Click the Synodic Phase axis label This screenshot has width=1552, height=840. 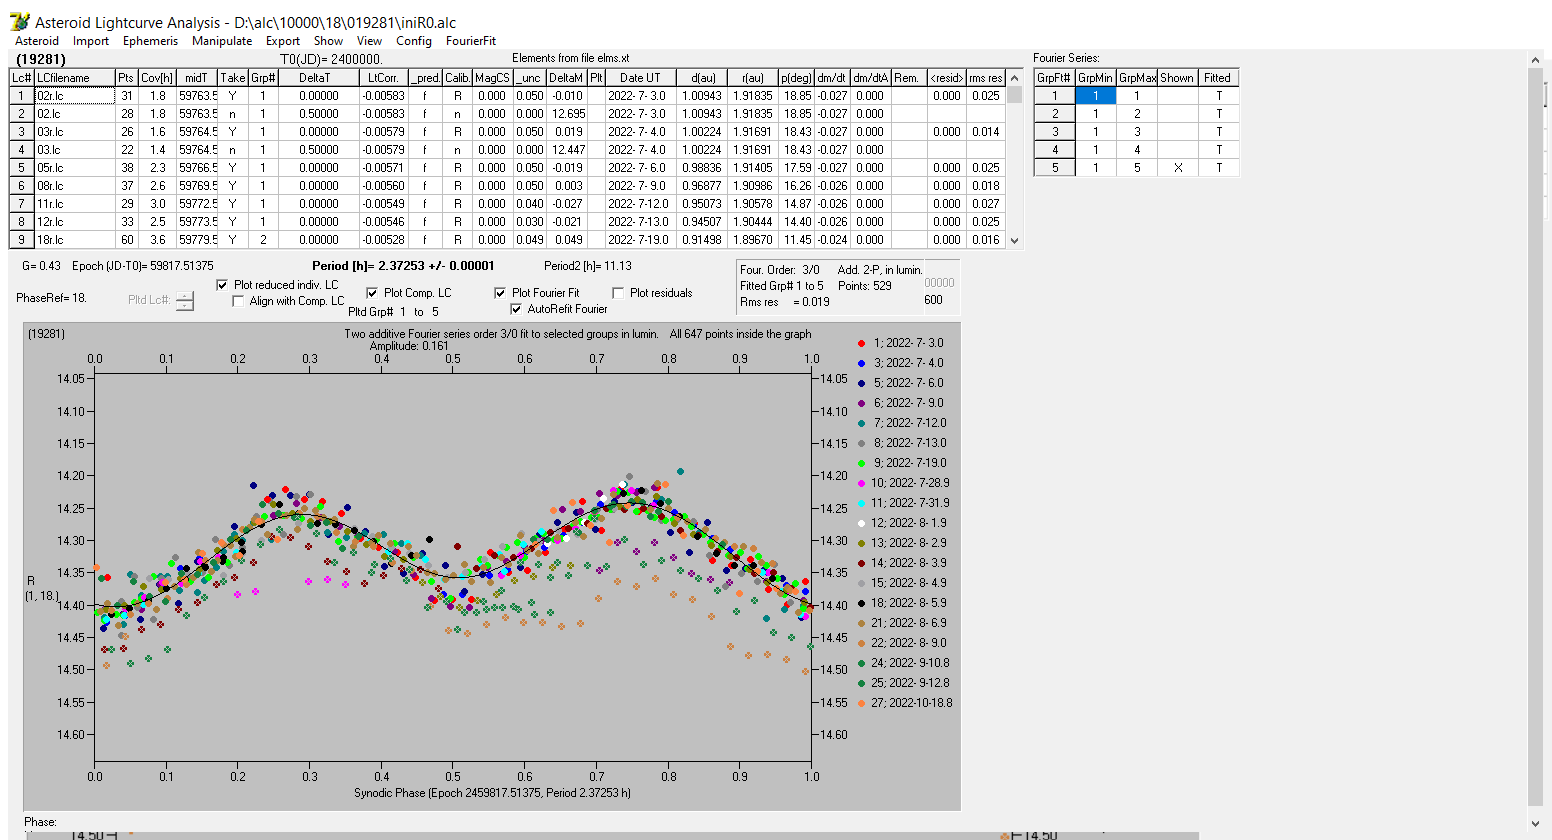pyautogui.click(x=492, y=793)
